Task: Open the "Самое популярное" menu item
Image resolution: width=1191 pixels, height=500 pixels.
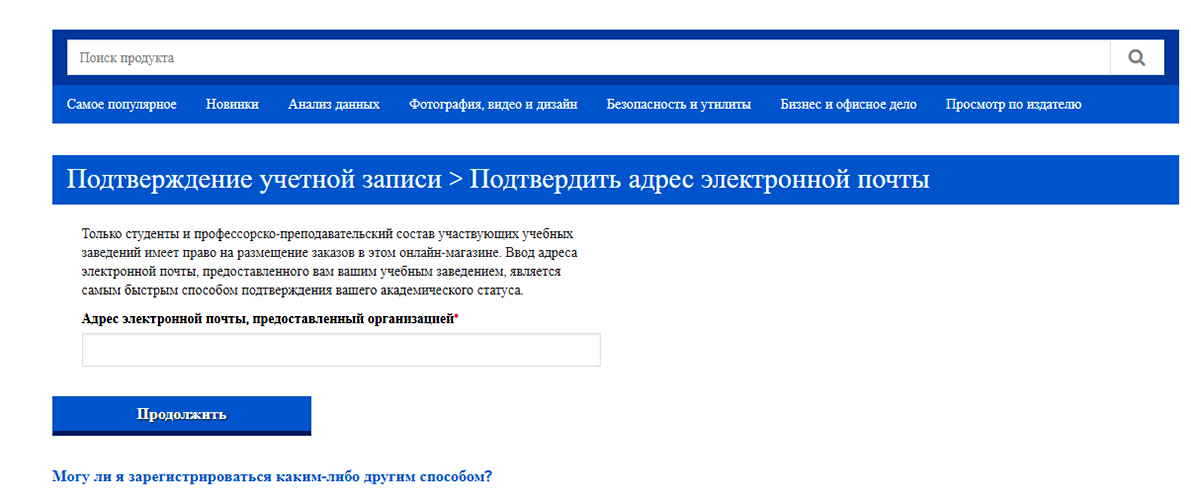Action: coord(122,104)
